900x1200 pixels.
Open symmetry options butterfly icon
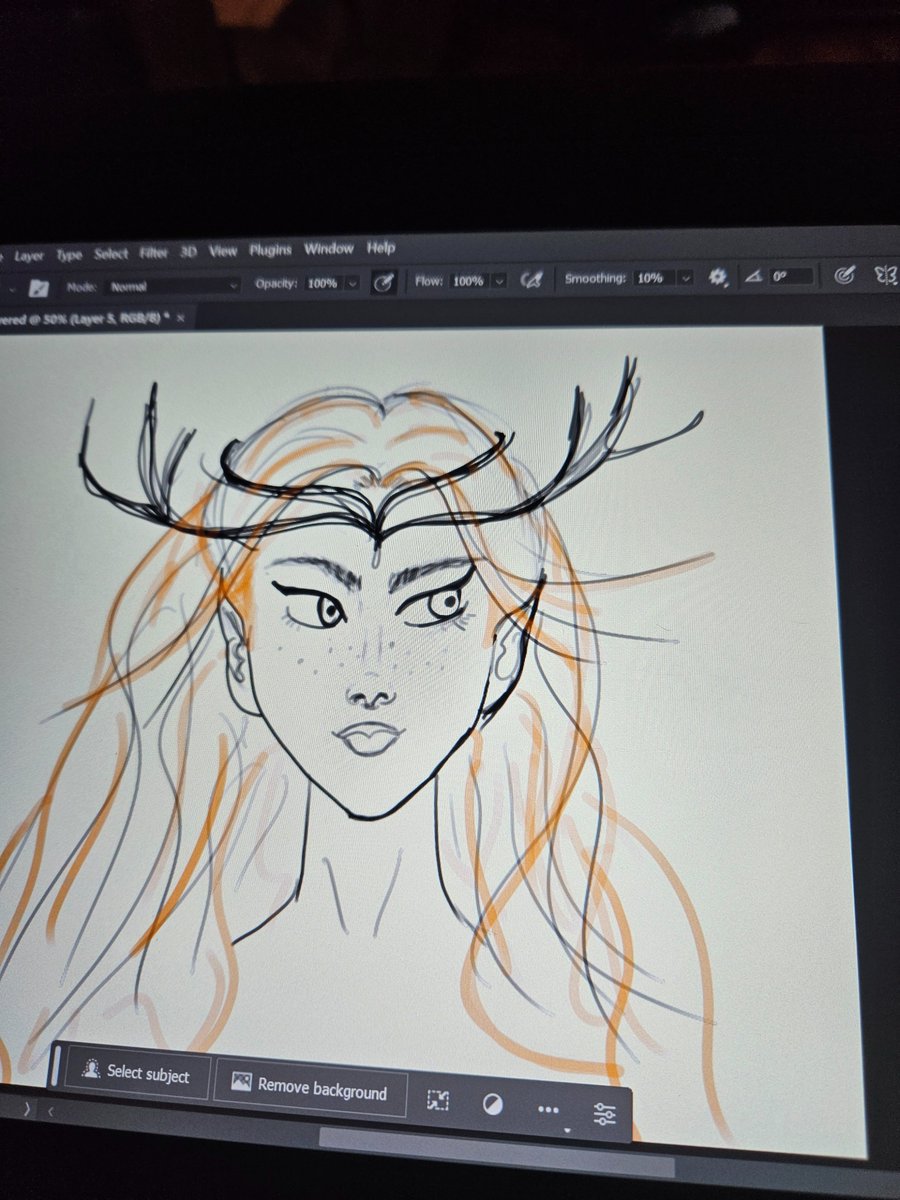click(x=886, y=275)
